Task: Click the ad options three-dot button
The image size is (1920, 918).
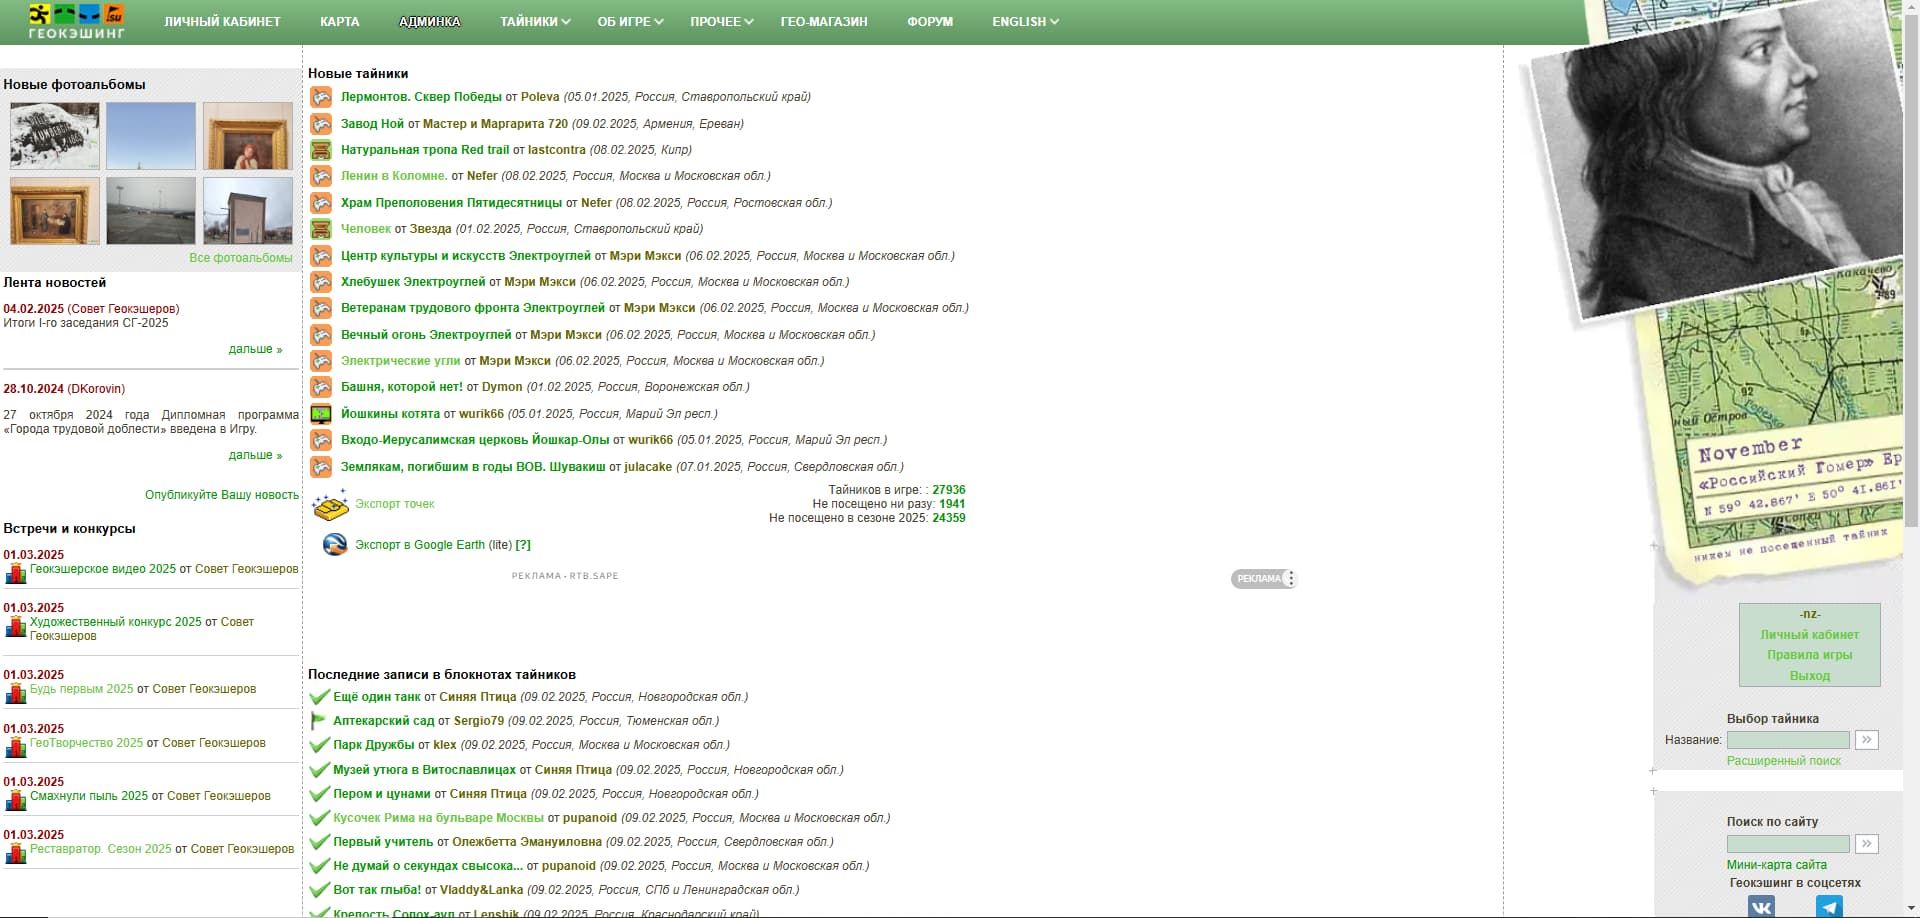Action: pos(1291,579)
